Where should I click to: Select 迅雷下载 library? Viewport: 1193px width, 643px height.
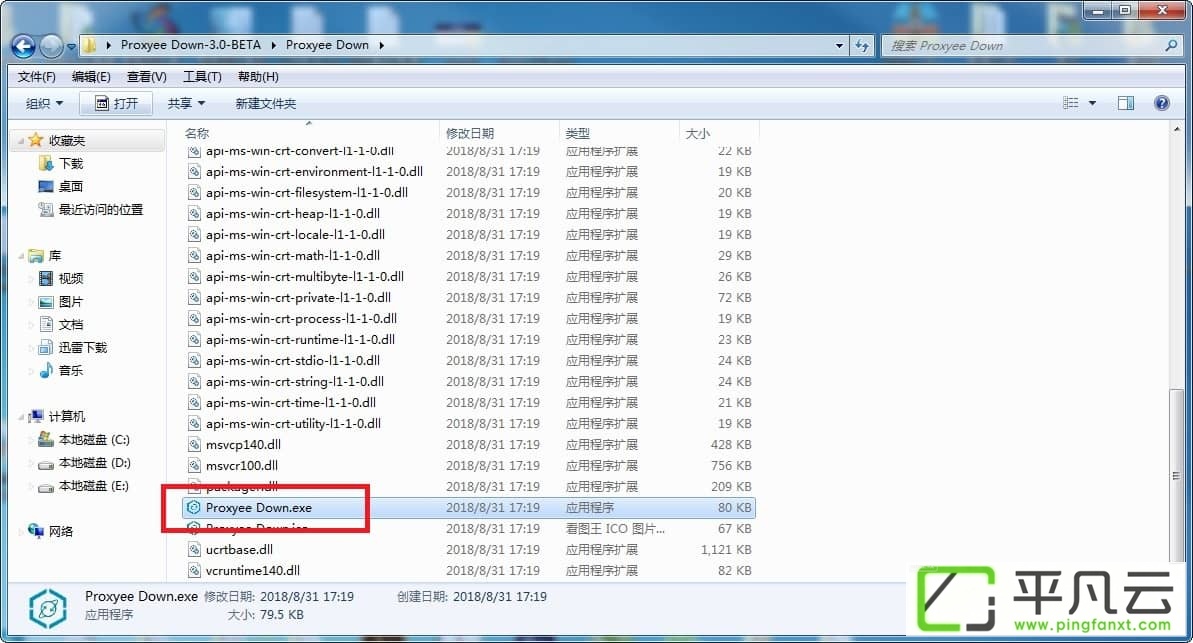(x=83, y=347)
